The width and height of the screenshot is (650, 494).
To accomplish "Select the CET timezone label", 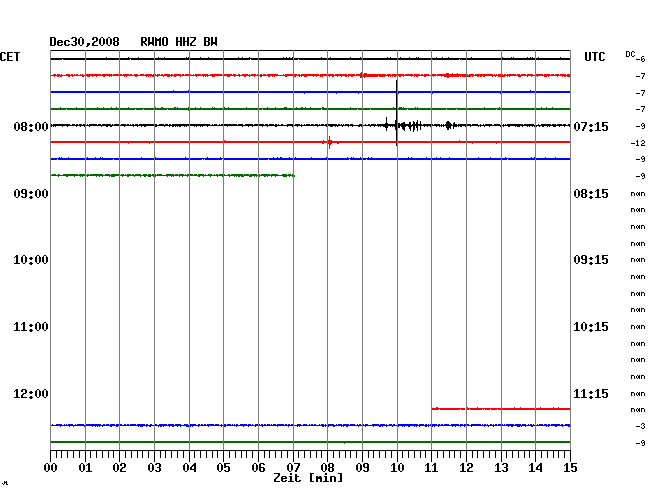I will (10, 57).
